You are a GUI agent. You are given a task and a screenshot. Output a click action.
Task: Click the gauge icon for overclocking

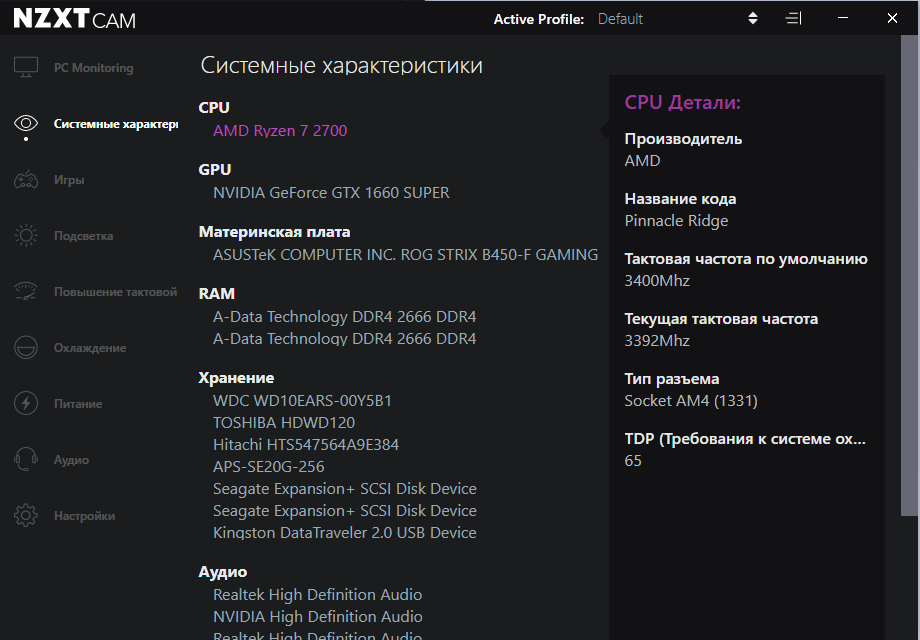pyautogui.click(x=26, y=292)
